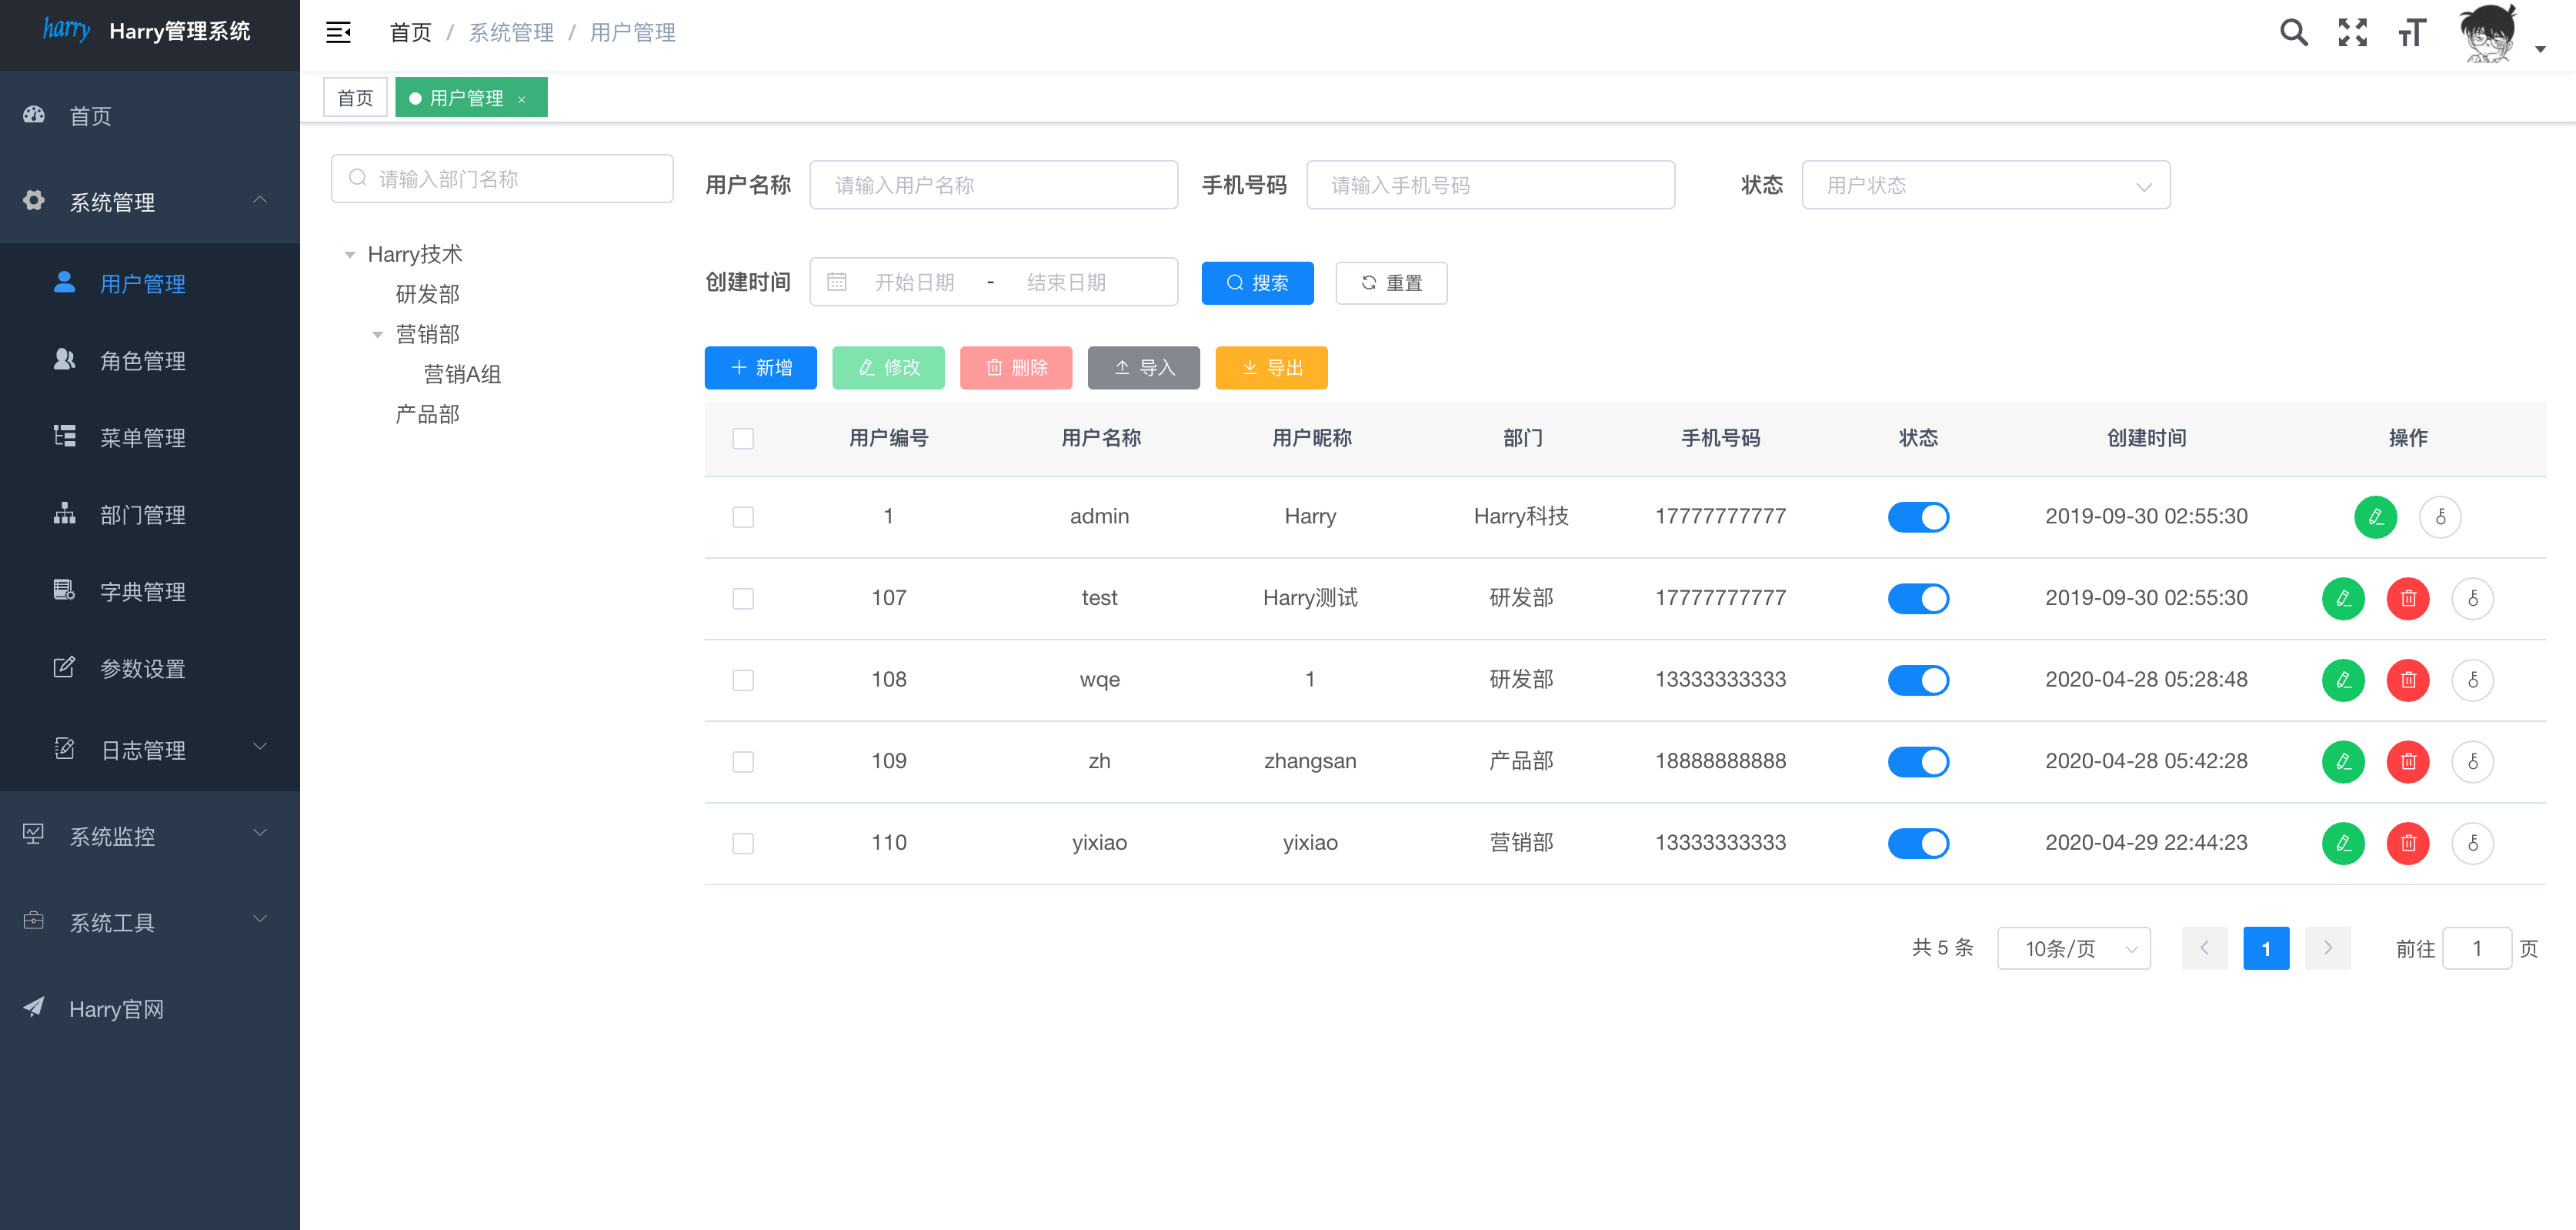Click green edit icon for admin row
Viewport: 2576px width, 1230px height.
2375,517
